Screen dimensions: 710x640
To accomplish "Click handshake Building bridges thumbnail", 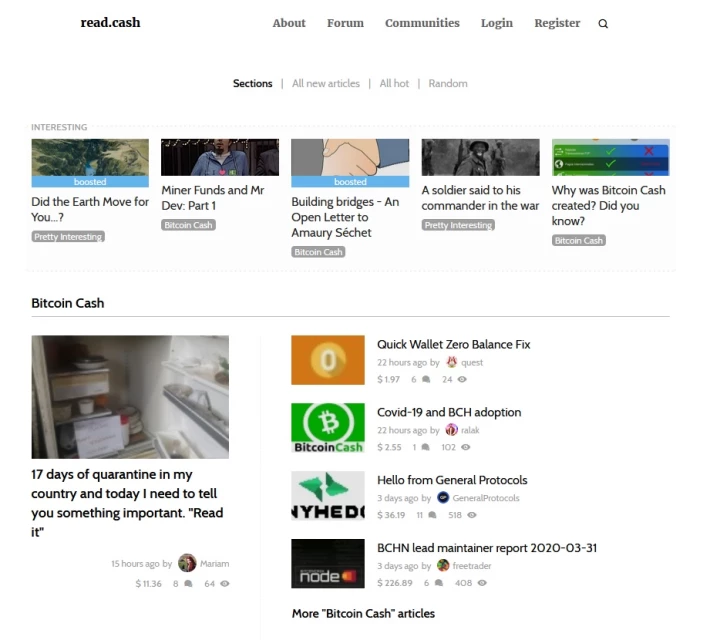I will pyautogui.click(x=350, y=157).
